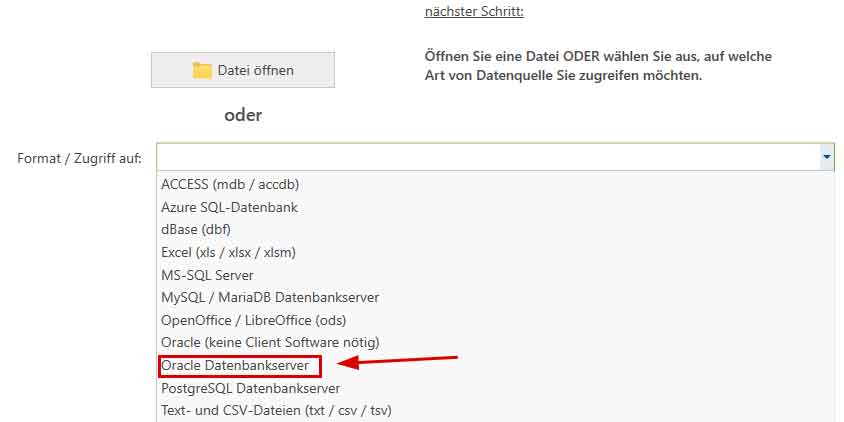
Task: Choose PostgreSQL Datenbankserver option
Action: click(x=250, y=388)
